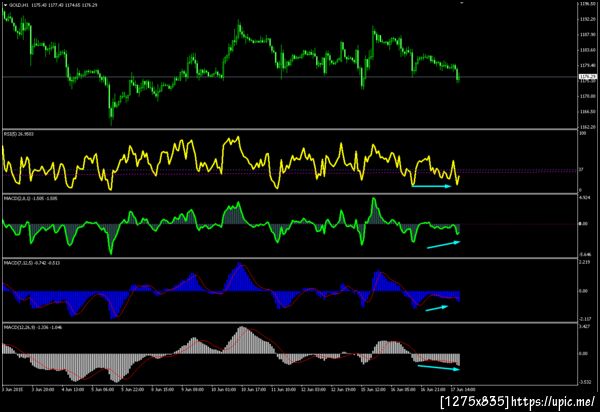Click the 5 Jun 06:00 time label
Image resolution: width=600 pixels, height=412 pixels.
coord(103,389)
